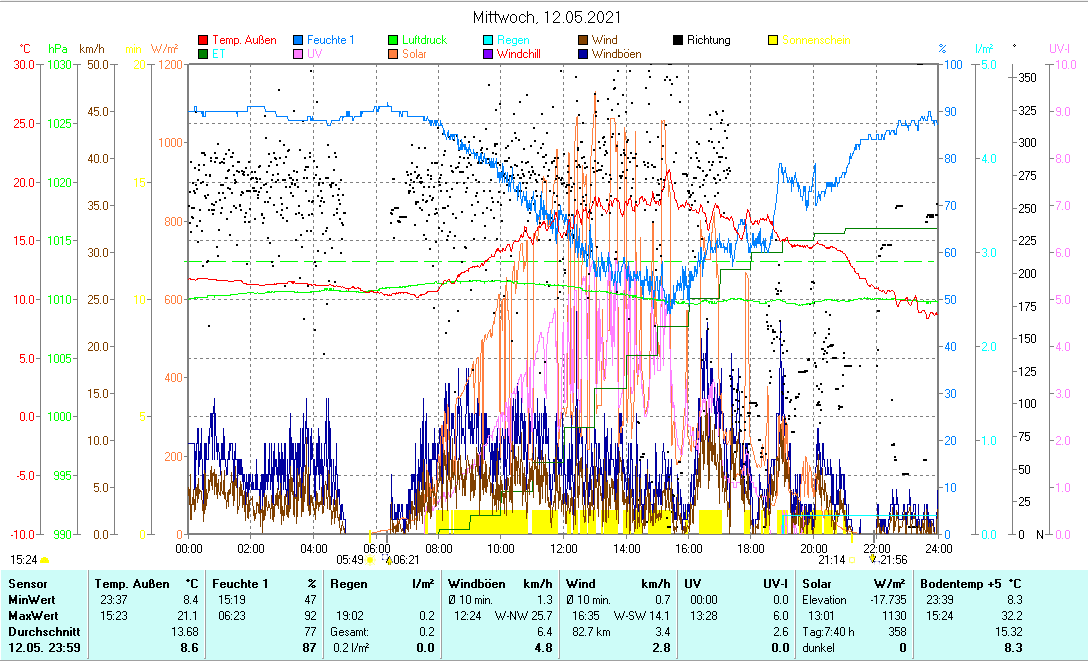Click the sun icon beside 15:24

tap(45, 560)
